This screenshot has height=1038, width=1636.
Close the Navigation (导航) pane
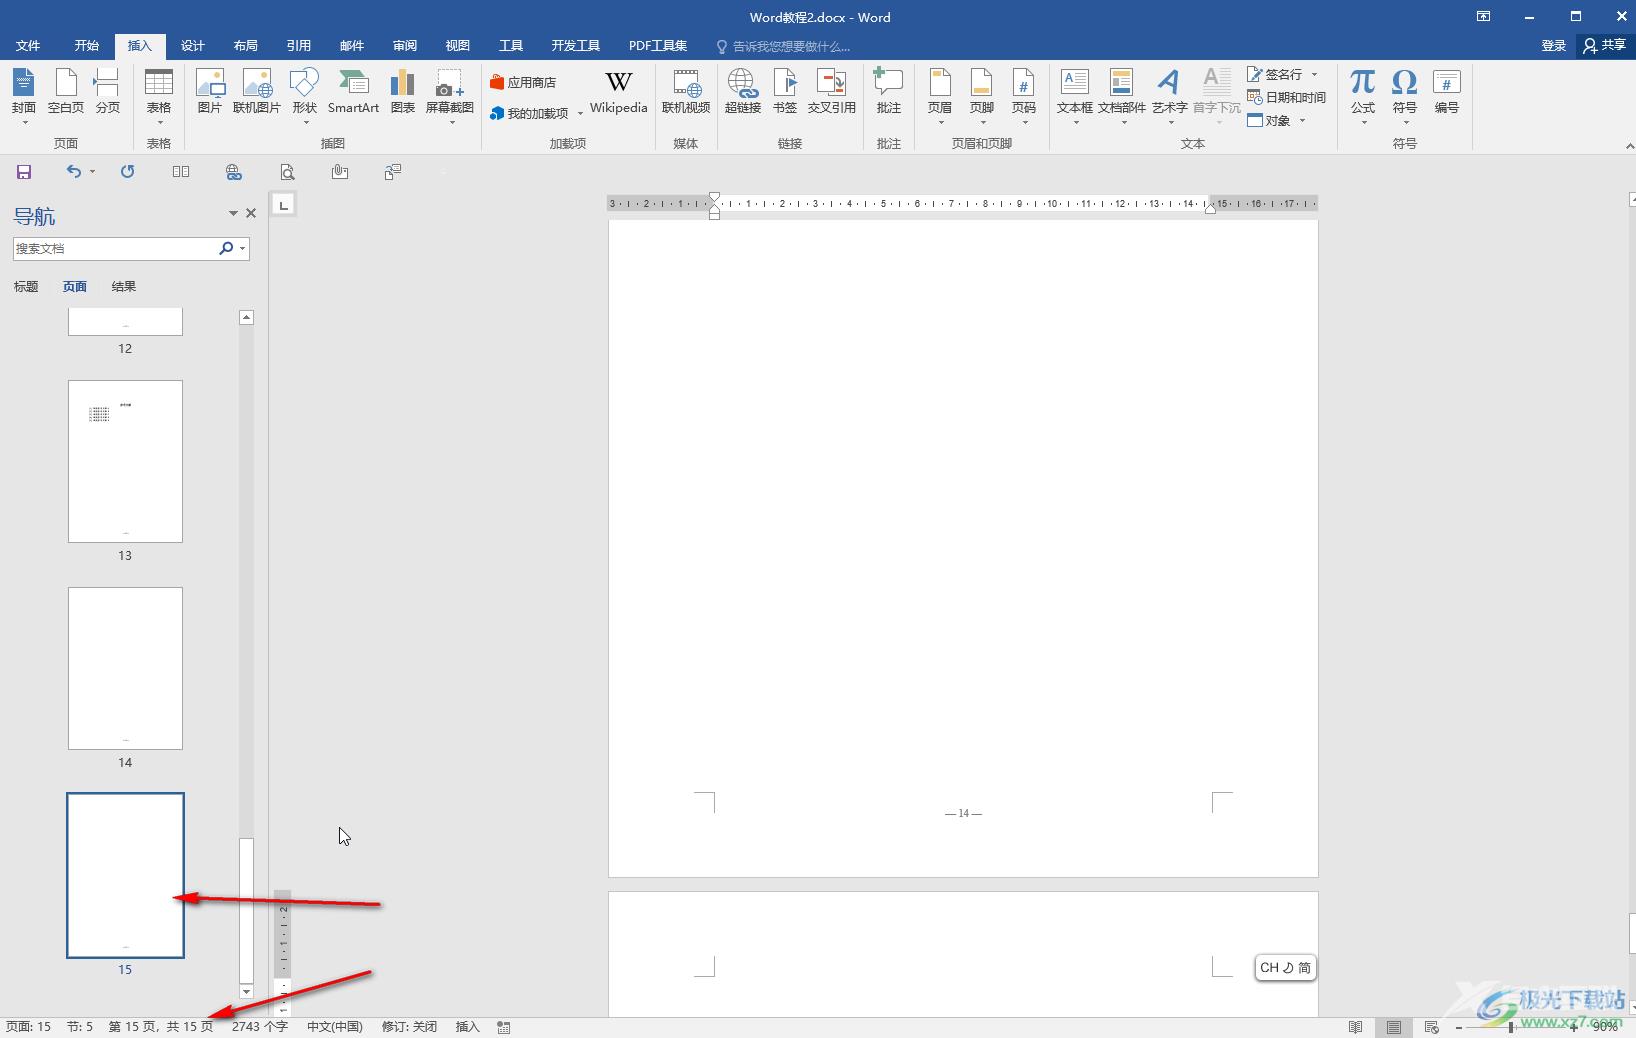coord(251,213)
